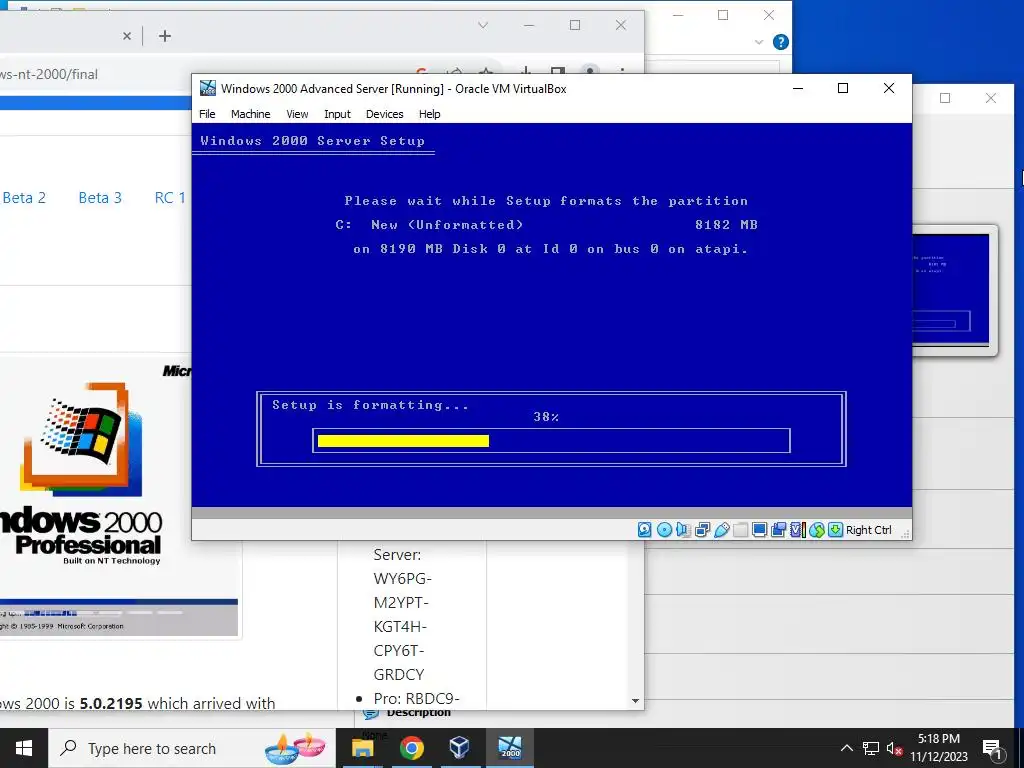1024x768 pixels.
Task: Close the Chrome tab with the x
Action: (x=127, y=37)
